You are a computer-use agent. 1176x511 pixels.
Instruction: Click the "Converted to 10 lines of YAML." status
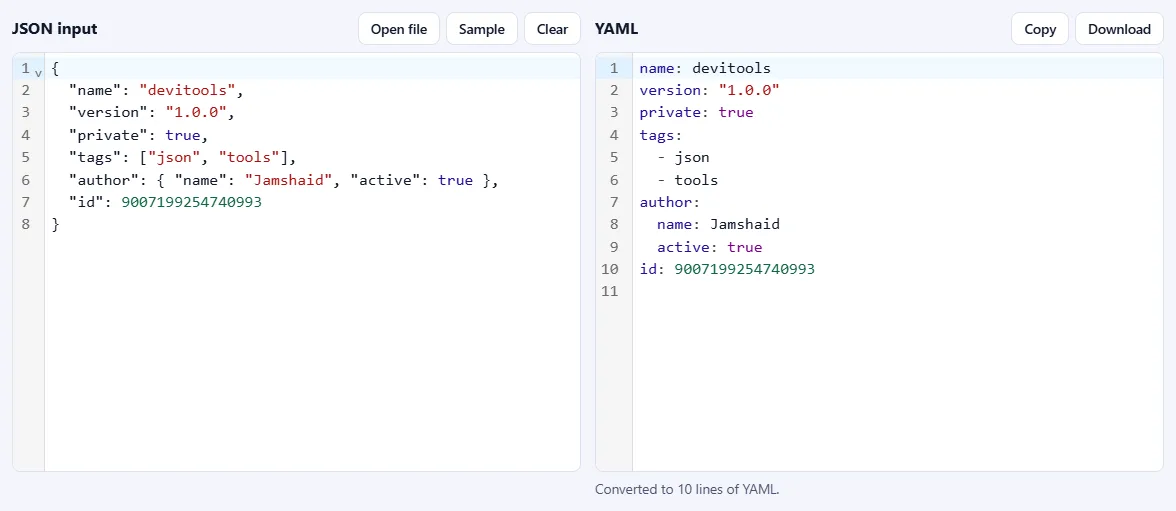tap(688, 489)
